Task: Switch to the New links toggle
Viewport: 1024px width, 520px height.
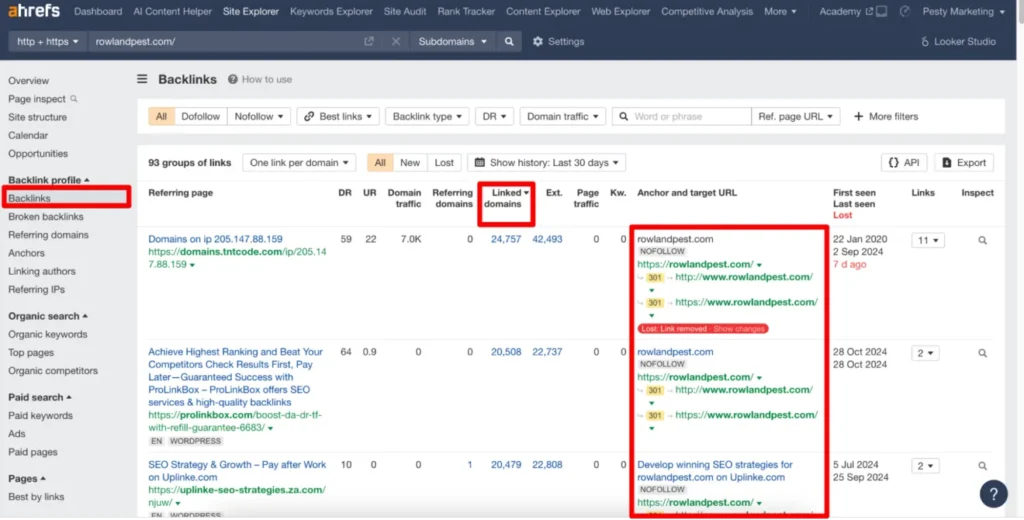Action: [x=410, y=162]
